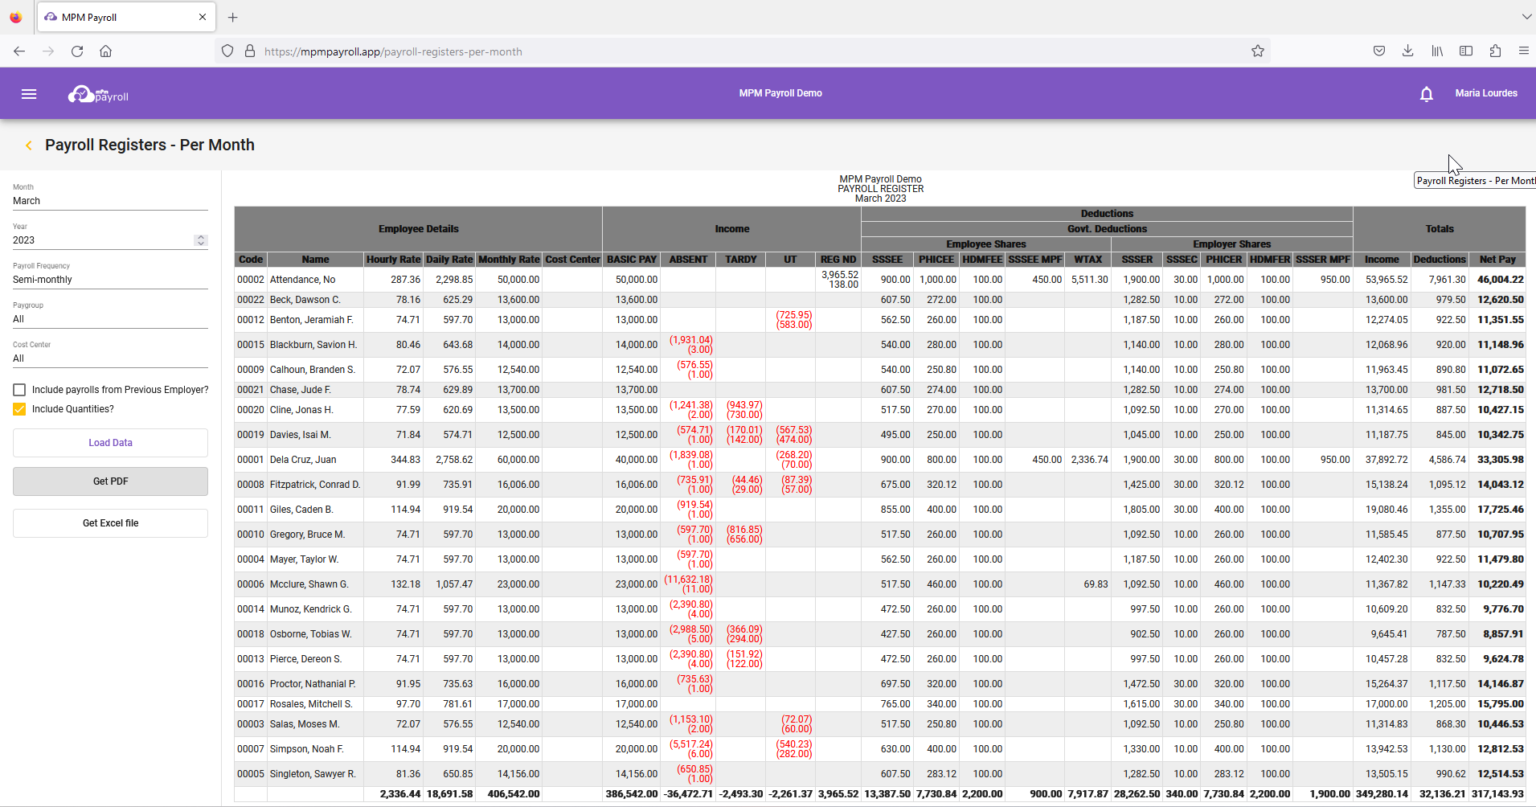1536x807 pixels.
Task: Open a new browser tab
Action: (x=233, y=17)
